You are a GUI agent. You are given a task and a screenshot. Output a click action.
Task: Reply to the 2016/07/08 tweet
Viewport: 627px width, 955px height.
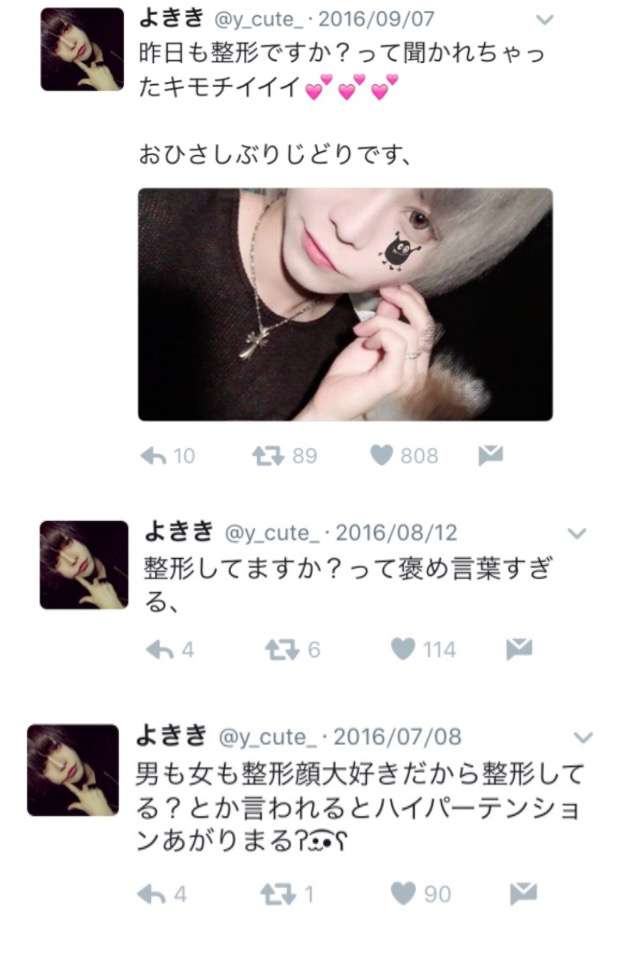pyautogui.click(x=151, y=893)
